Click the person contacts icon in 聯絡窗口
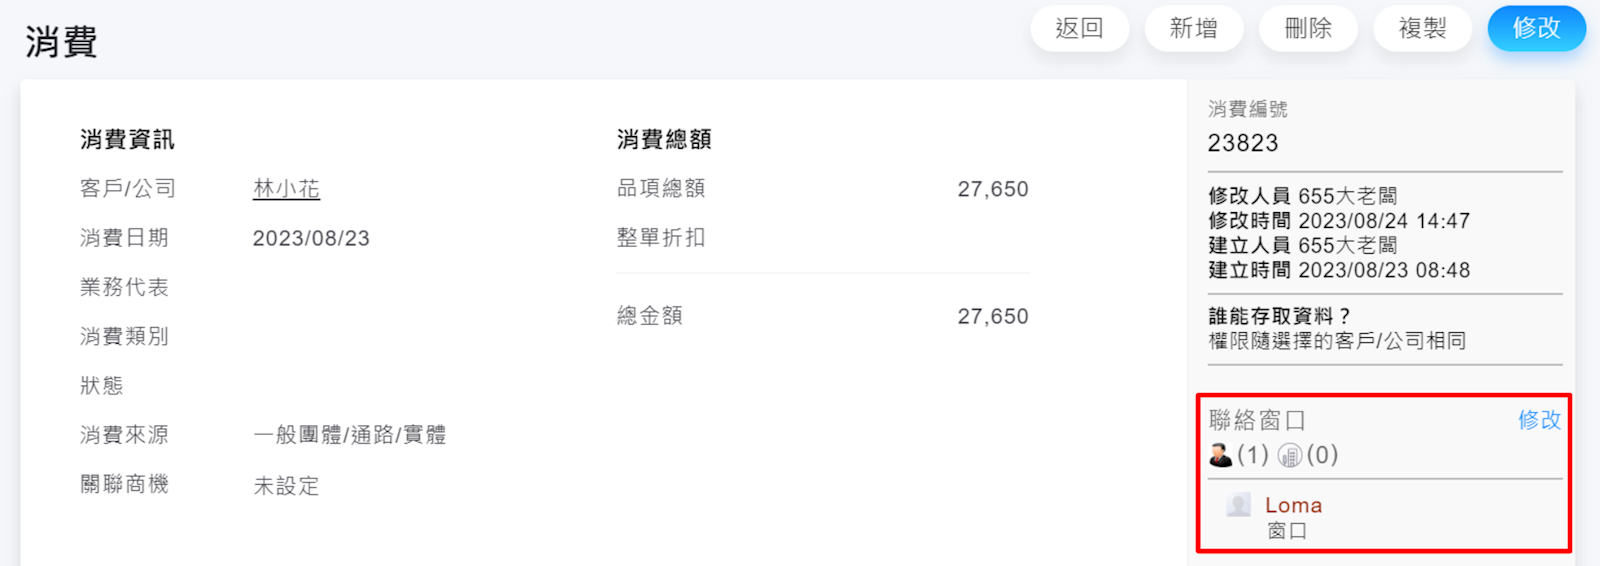 [1221, 455]
